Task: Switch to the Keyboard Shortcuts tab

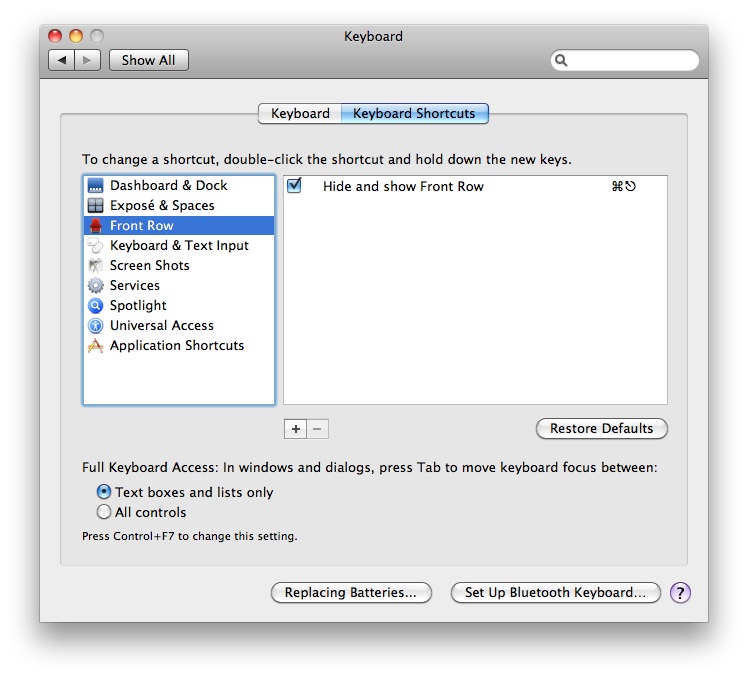Action: click(x=415, y=114)
